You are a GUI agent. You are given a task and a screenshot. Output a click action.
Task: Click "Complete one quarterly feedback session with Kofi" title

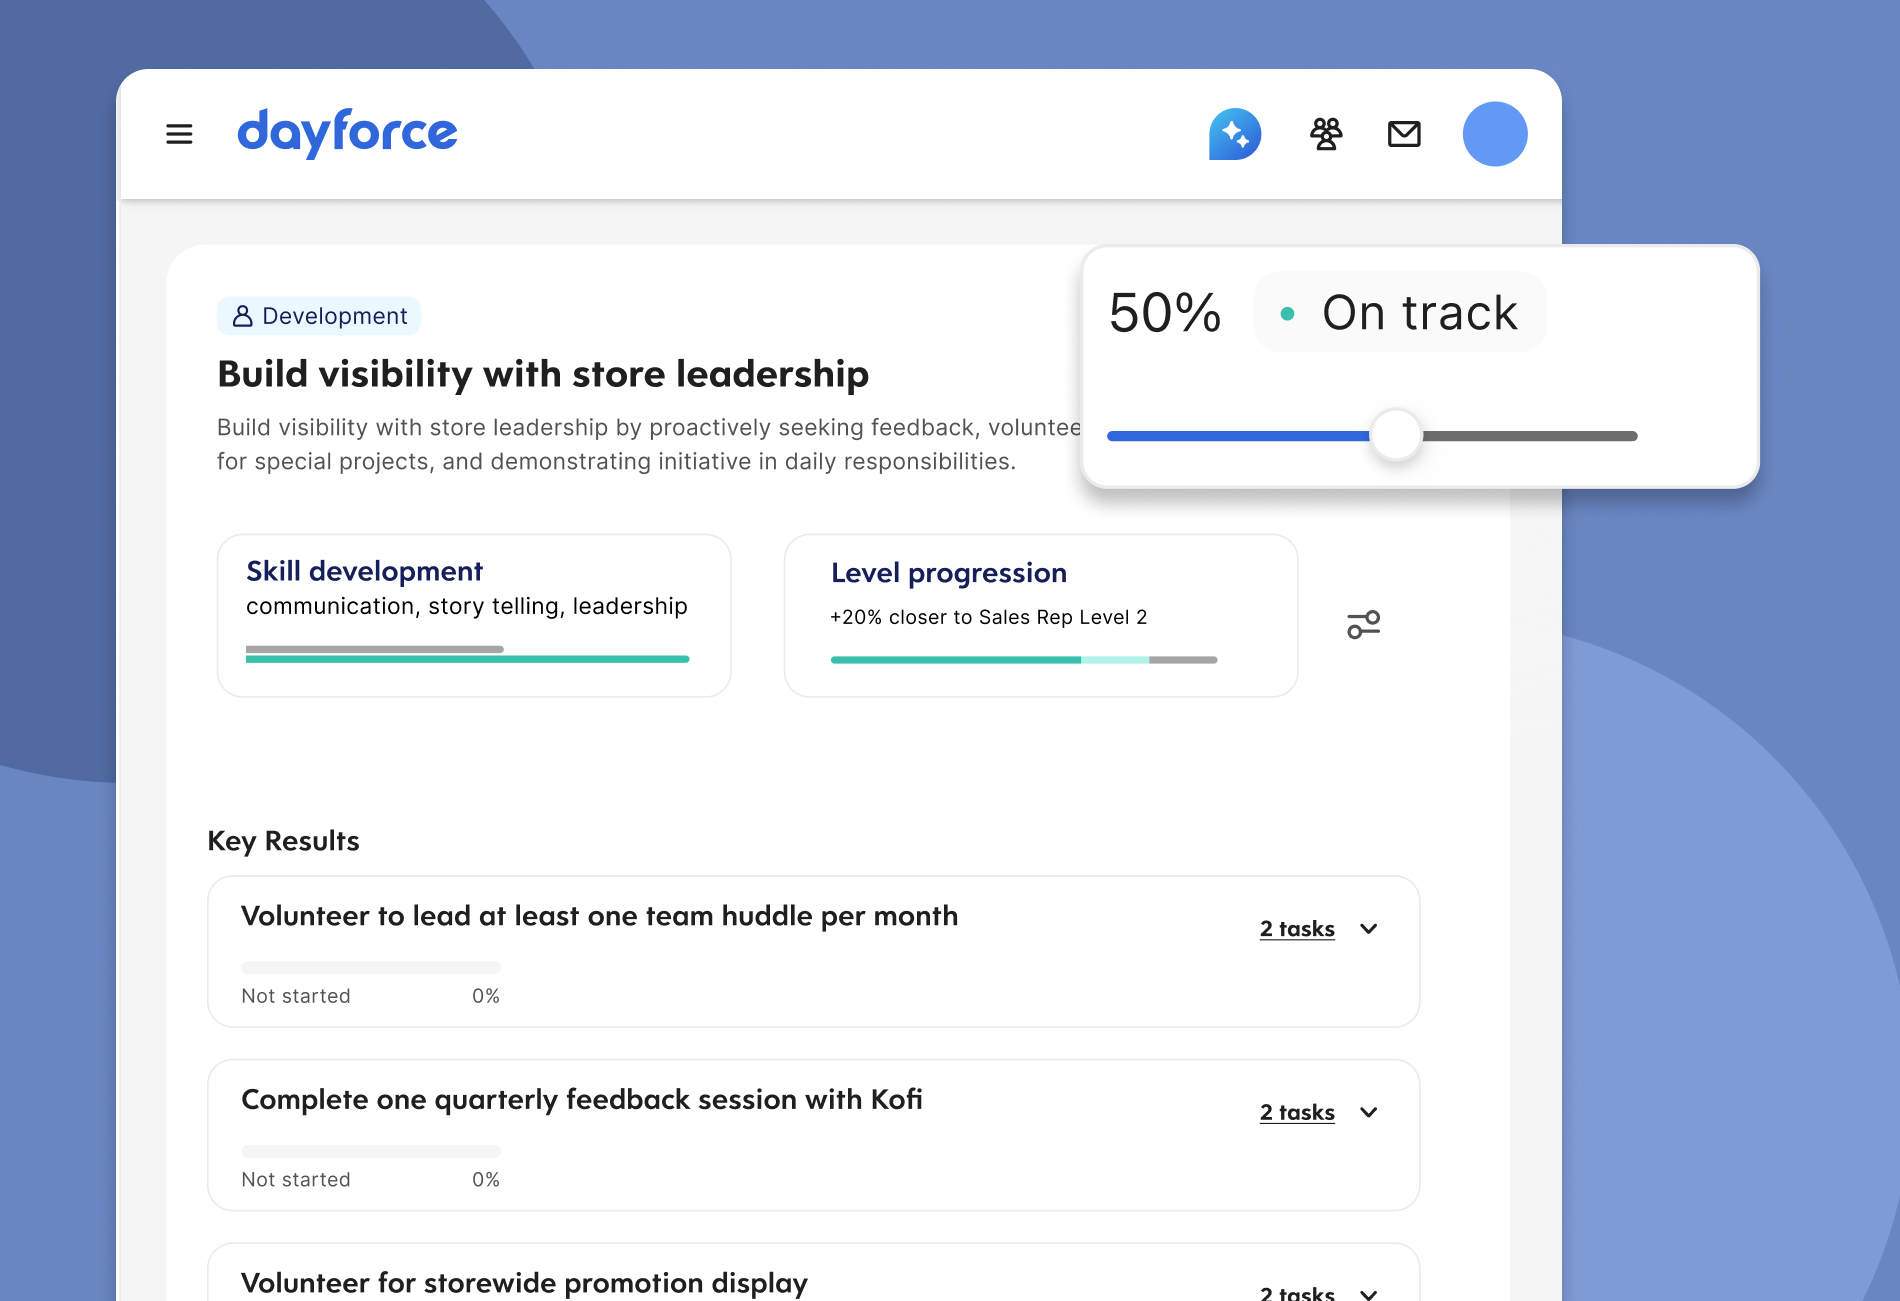tap(582, 1100)
